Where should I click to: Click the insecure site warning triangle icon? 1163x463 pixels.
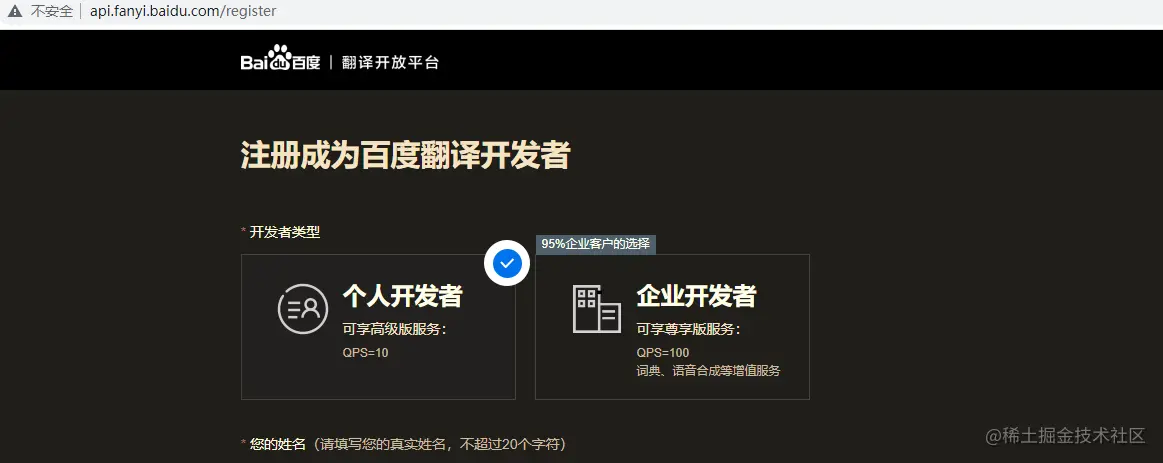click(15, 11)
